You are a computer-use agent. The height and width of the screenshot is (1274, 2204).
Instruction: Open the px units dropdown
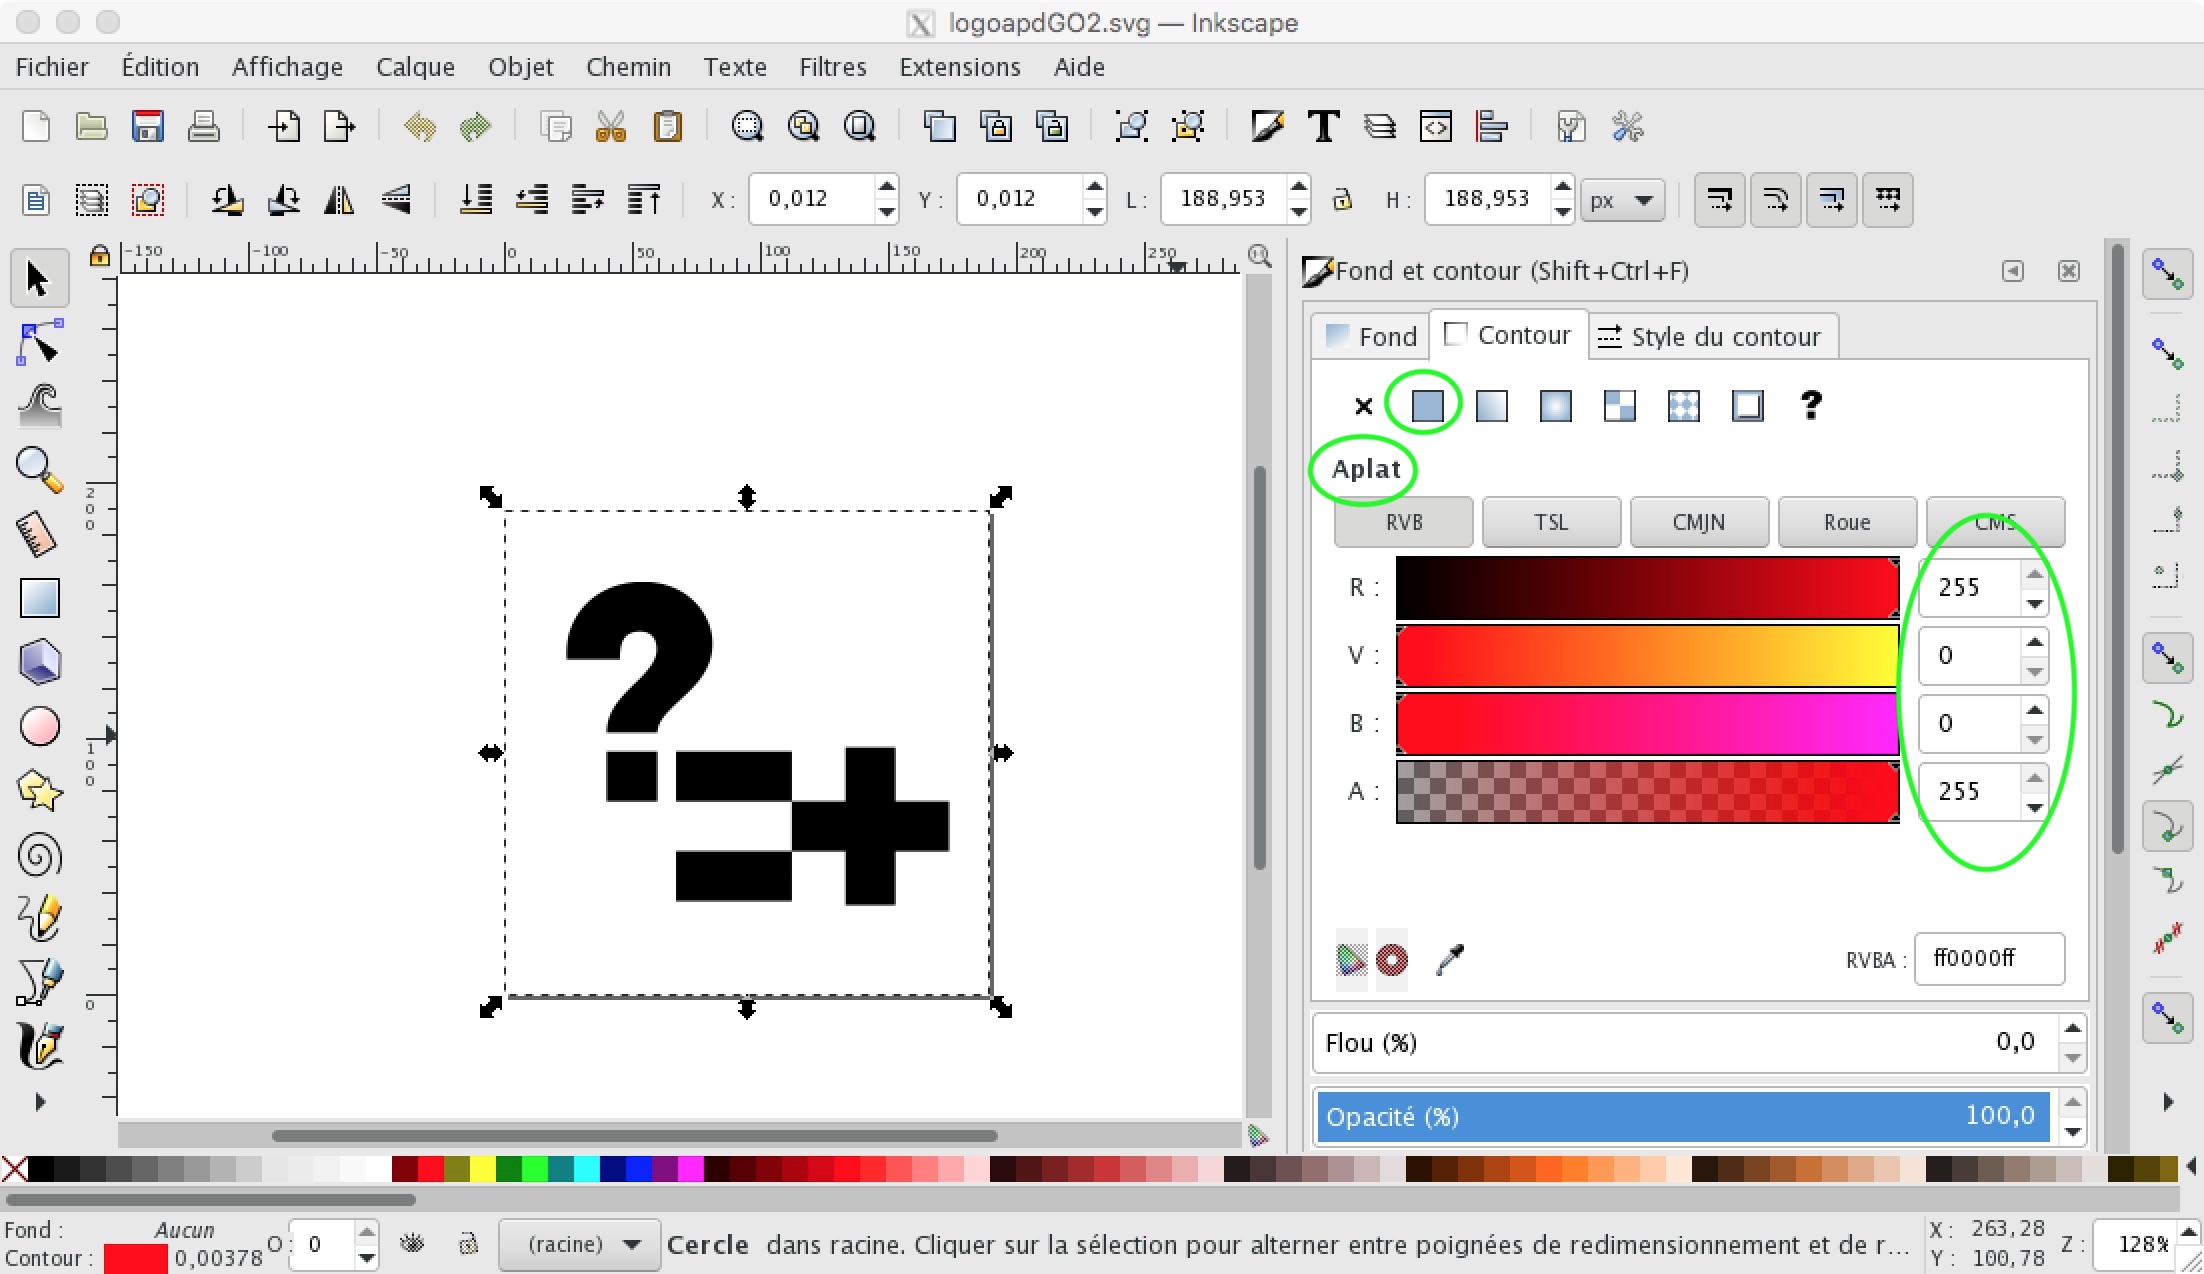click(x=1621, y=199)
